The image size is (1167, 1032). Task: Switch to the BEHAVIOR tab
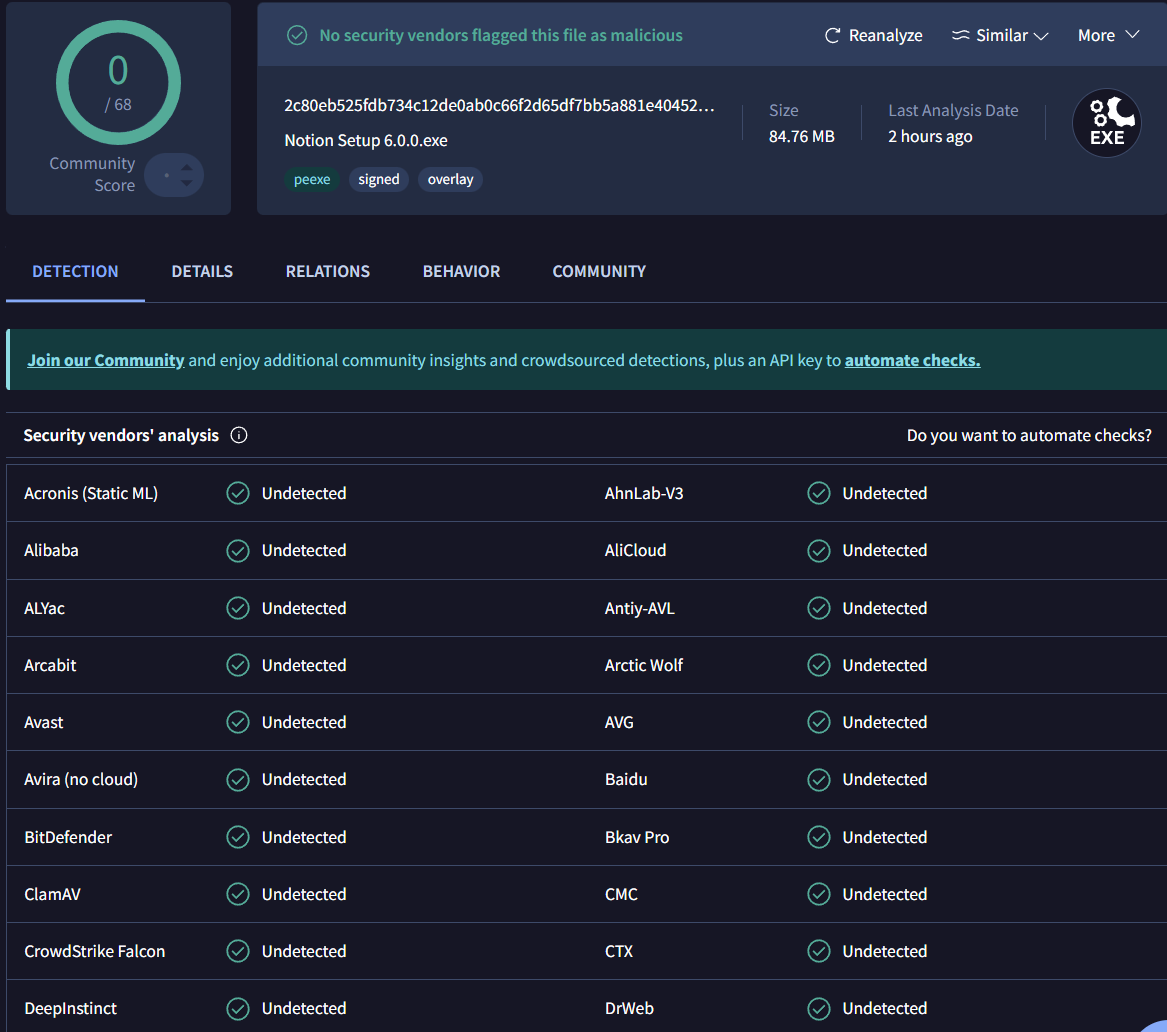pos(461,272)
